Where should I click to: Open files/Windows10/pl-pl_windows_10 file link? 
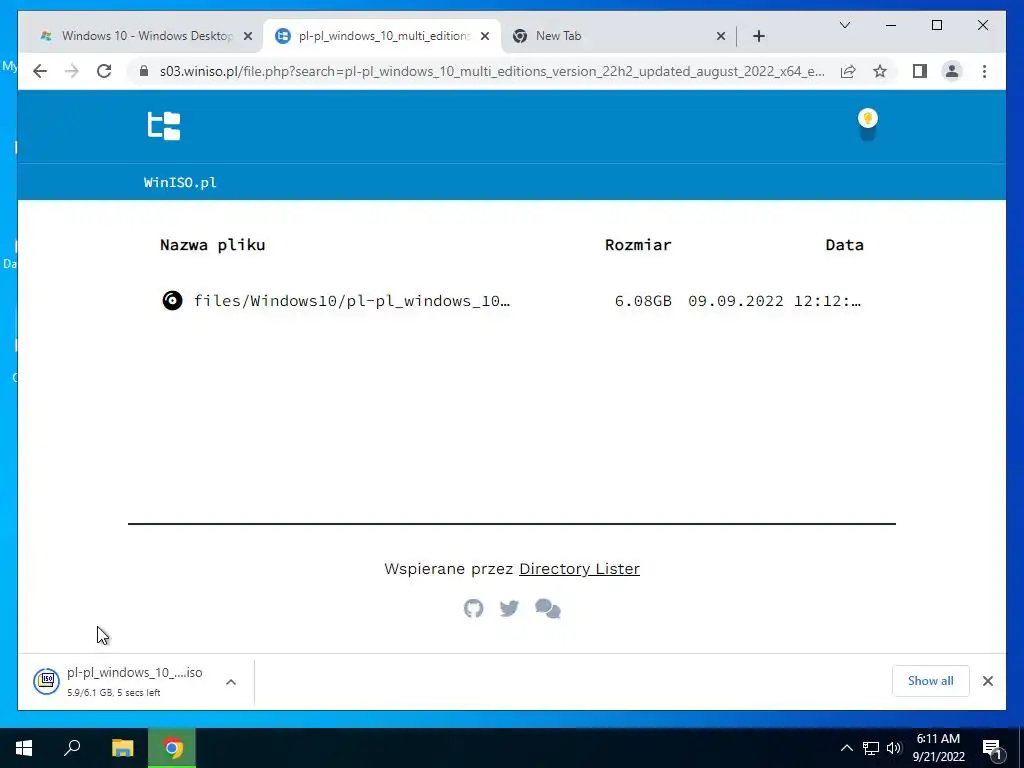point(351,300)
